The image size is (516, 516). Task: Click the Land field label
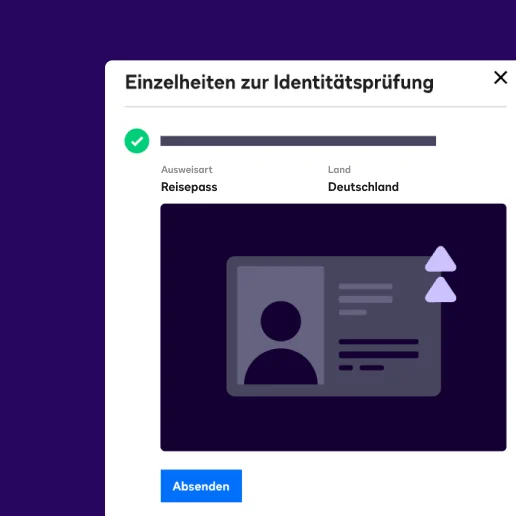click(339, 170)
